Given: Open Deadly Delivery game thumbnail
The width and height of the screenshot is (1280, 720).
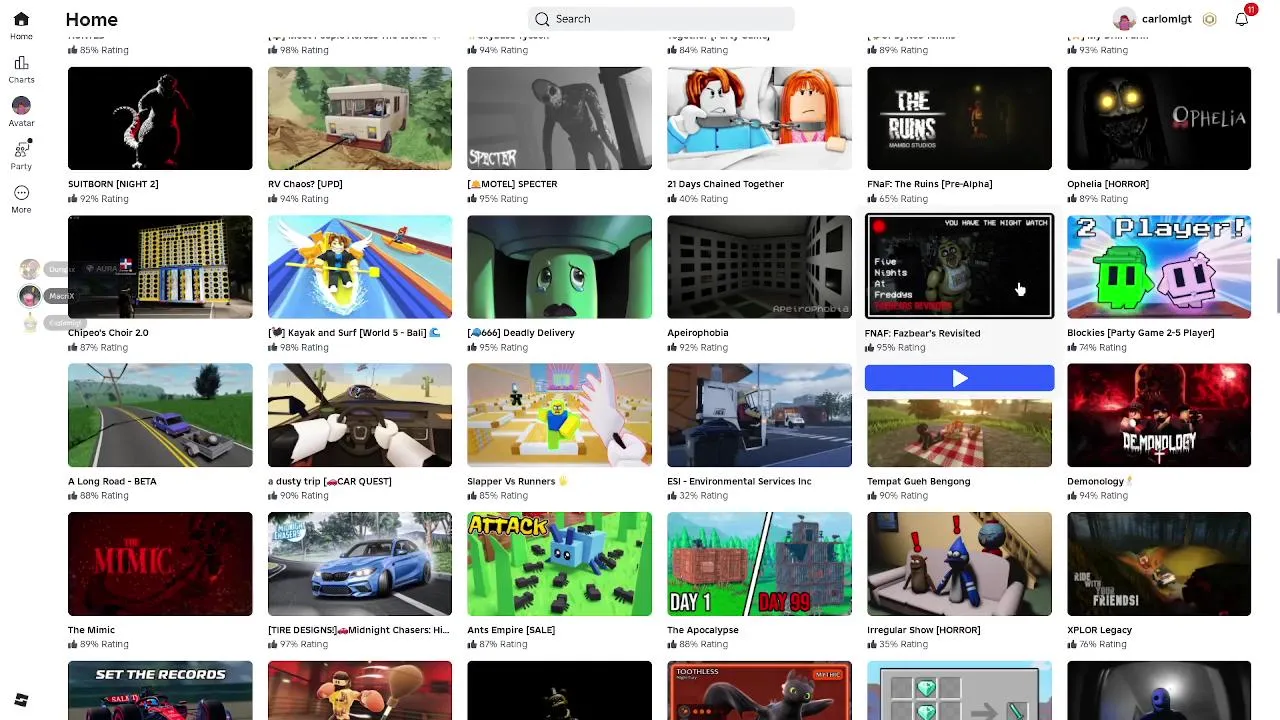Looking at the screenshot, I should (559, 267).
